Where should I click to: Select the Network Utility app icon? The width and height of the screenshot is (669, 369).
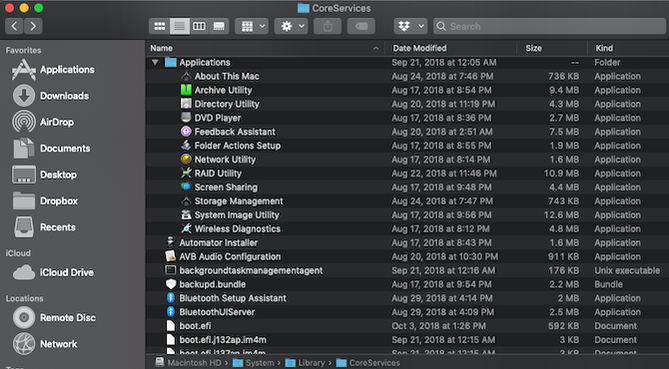pyautogui.click(x=186, y=159)
